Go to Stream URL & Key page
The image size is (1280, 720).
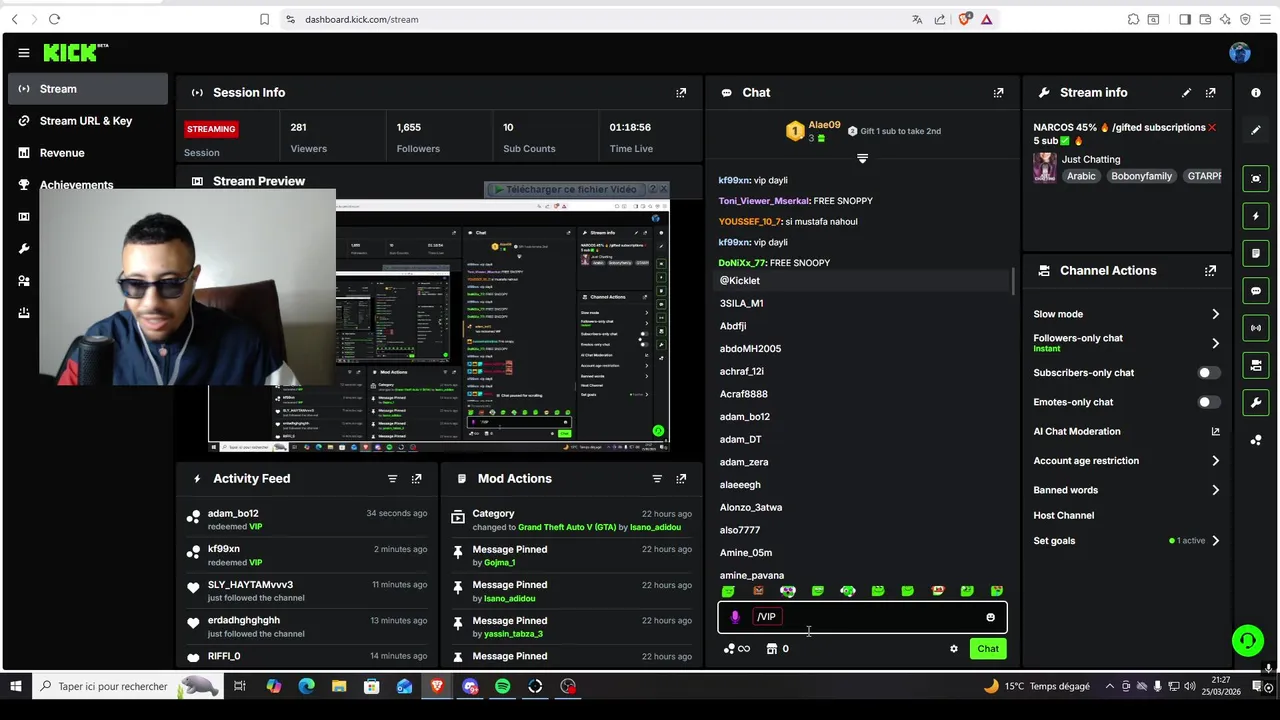point(88,121)
